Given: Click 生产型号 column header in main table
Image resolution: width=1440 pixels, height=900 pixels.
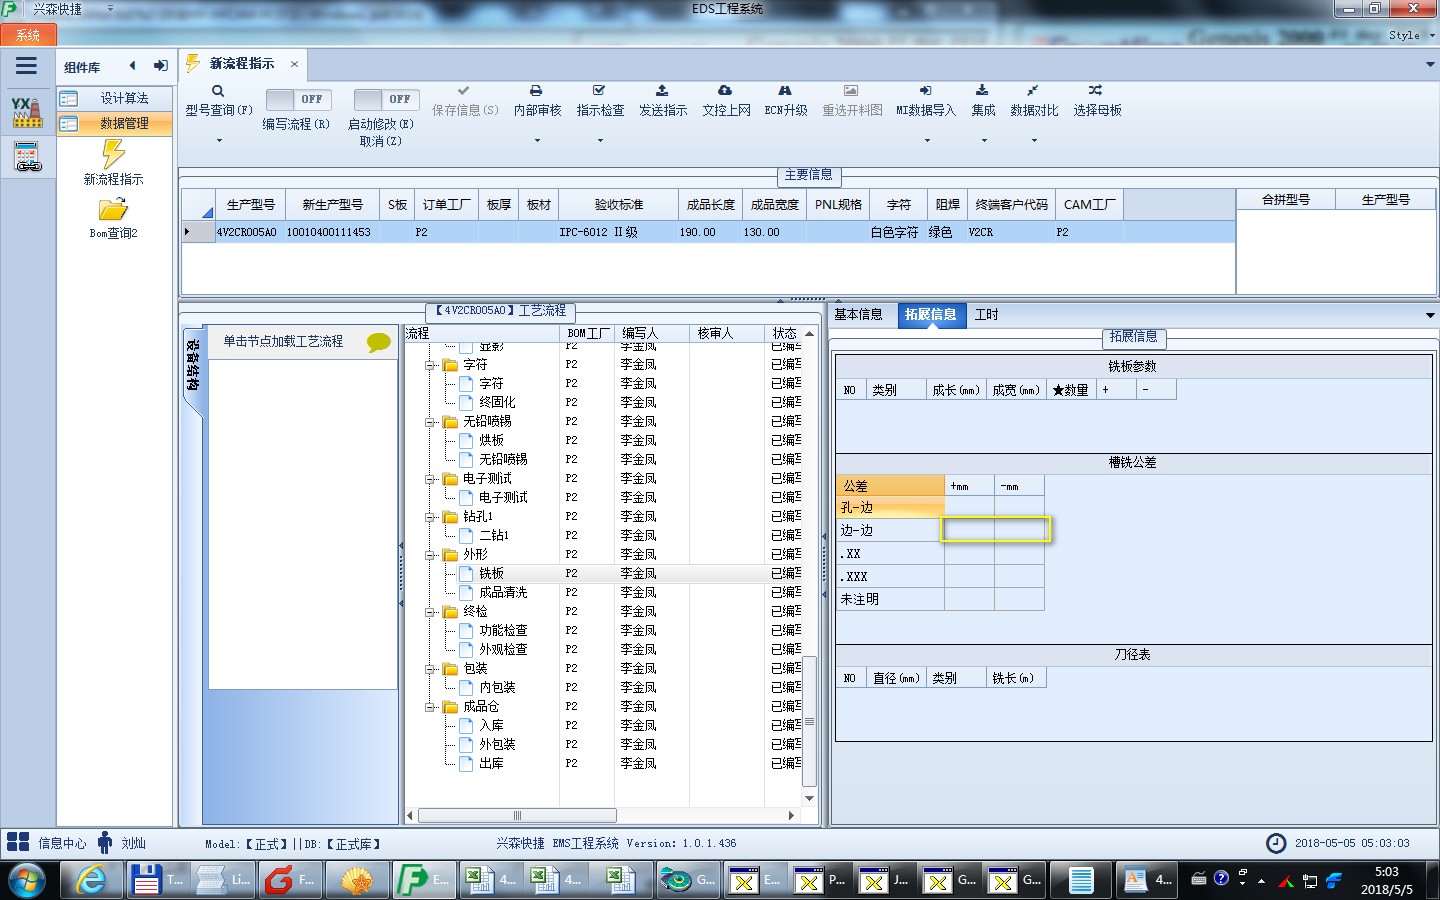Looking at the screenshot, I should [x=250, y=204].
